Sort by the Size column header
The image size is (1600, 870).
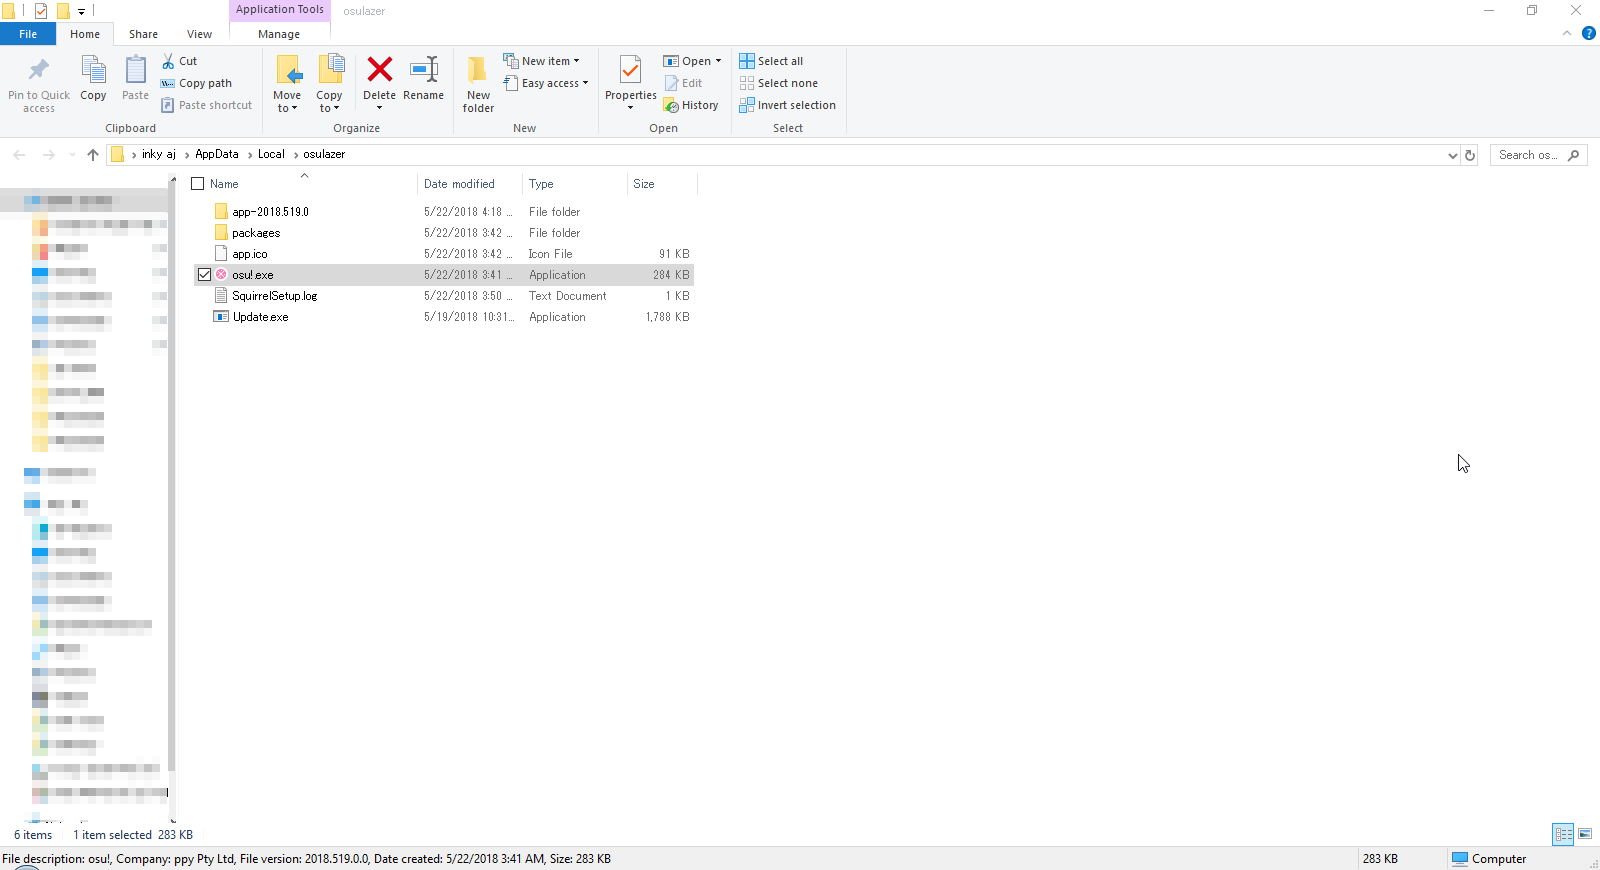coord(644,184)
